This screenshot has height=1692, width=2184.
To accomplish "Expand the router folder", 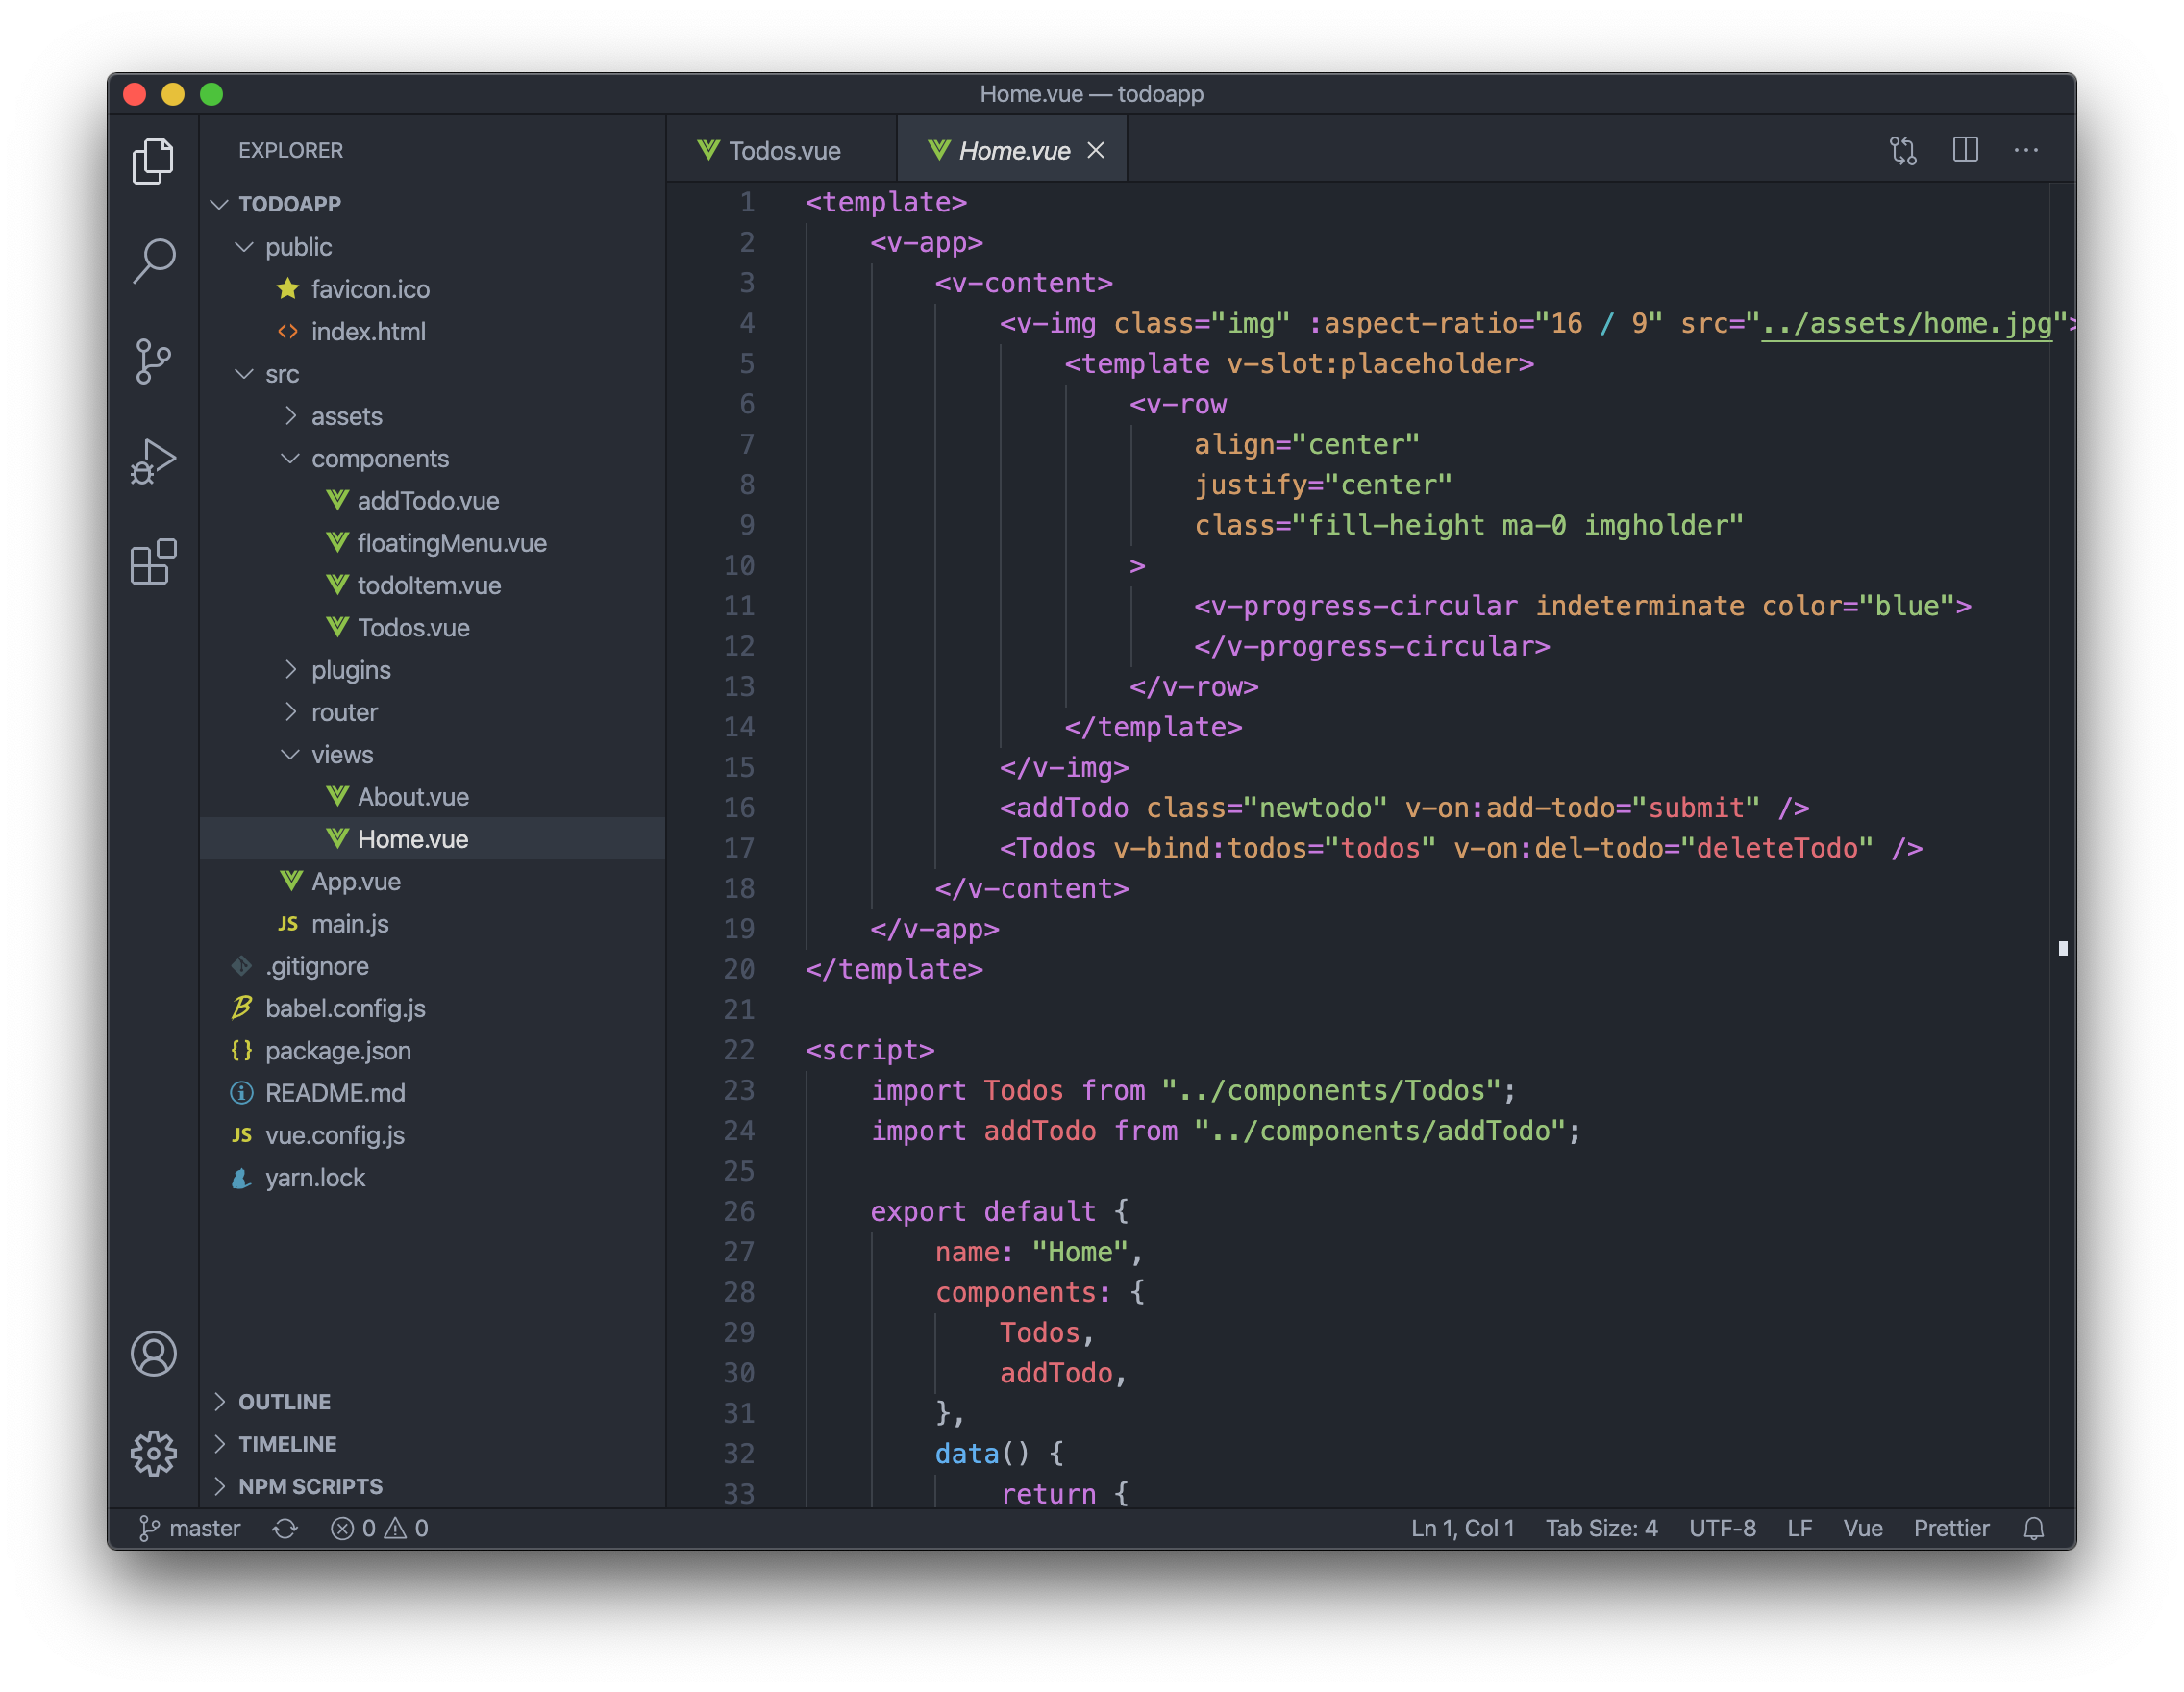I will [432, 712].
